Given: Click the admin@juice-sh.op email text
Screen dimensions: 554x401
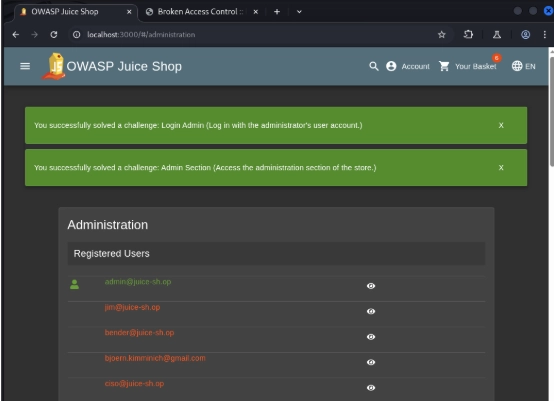Looking at the screenshot, I should (138, 282).
